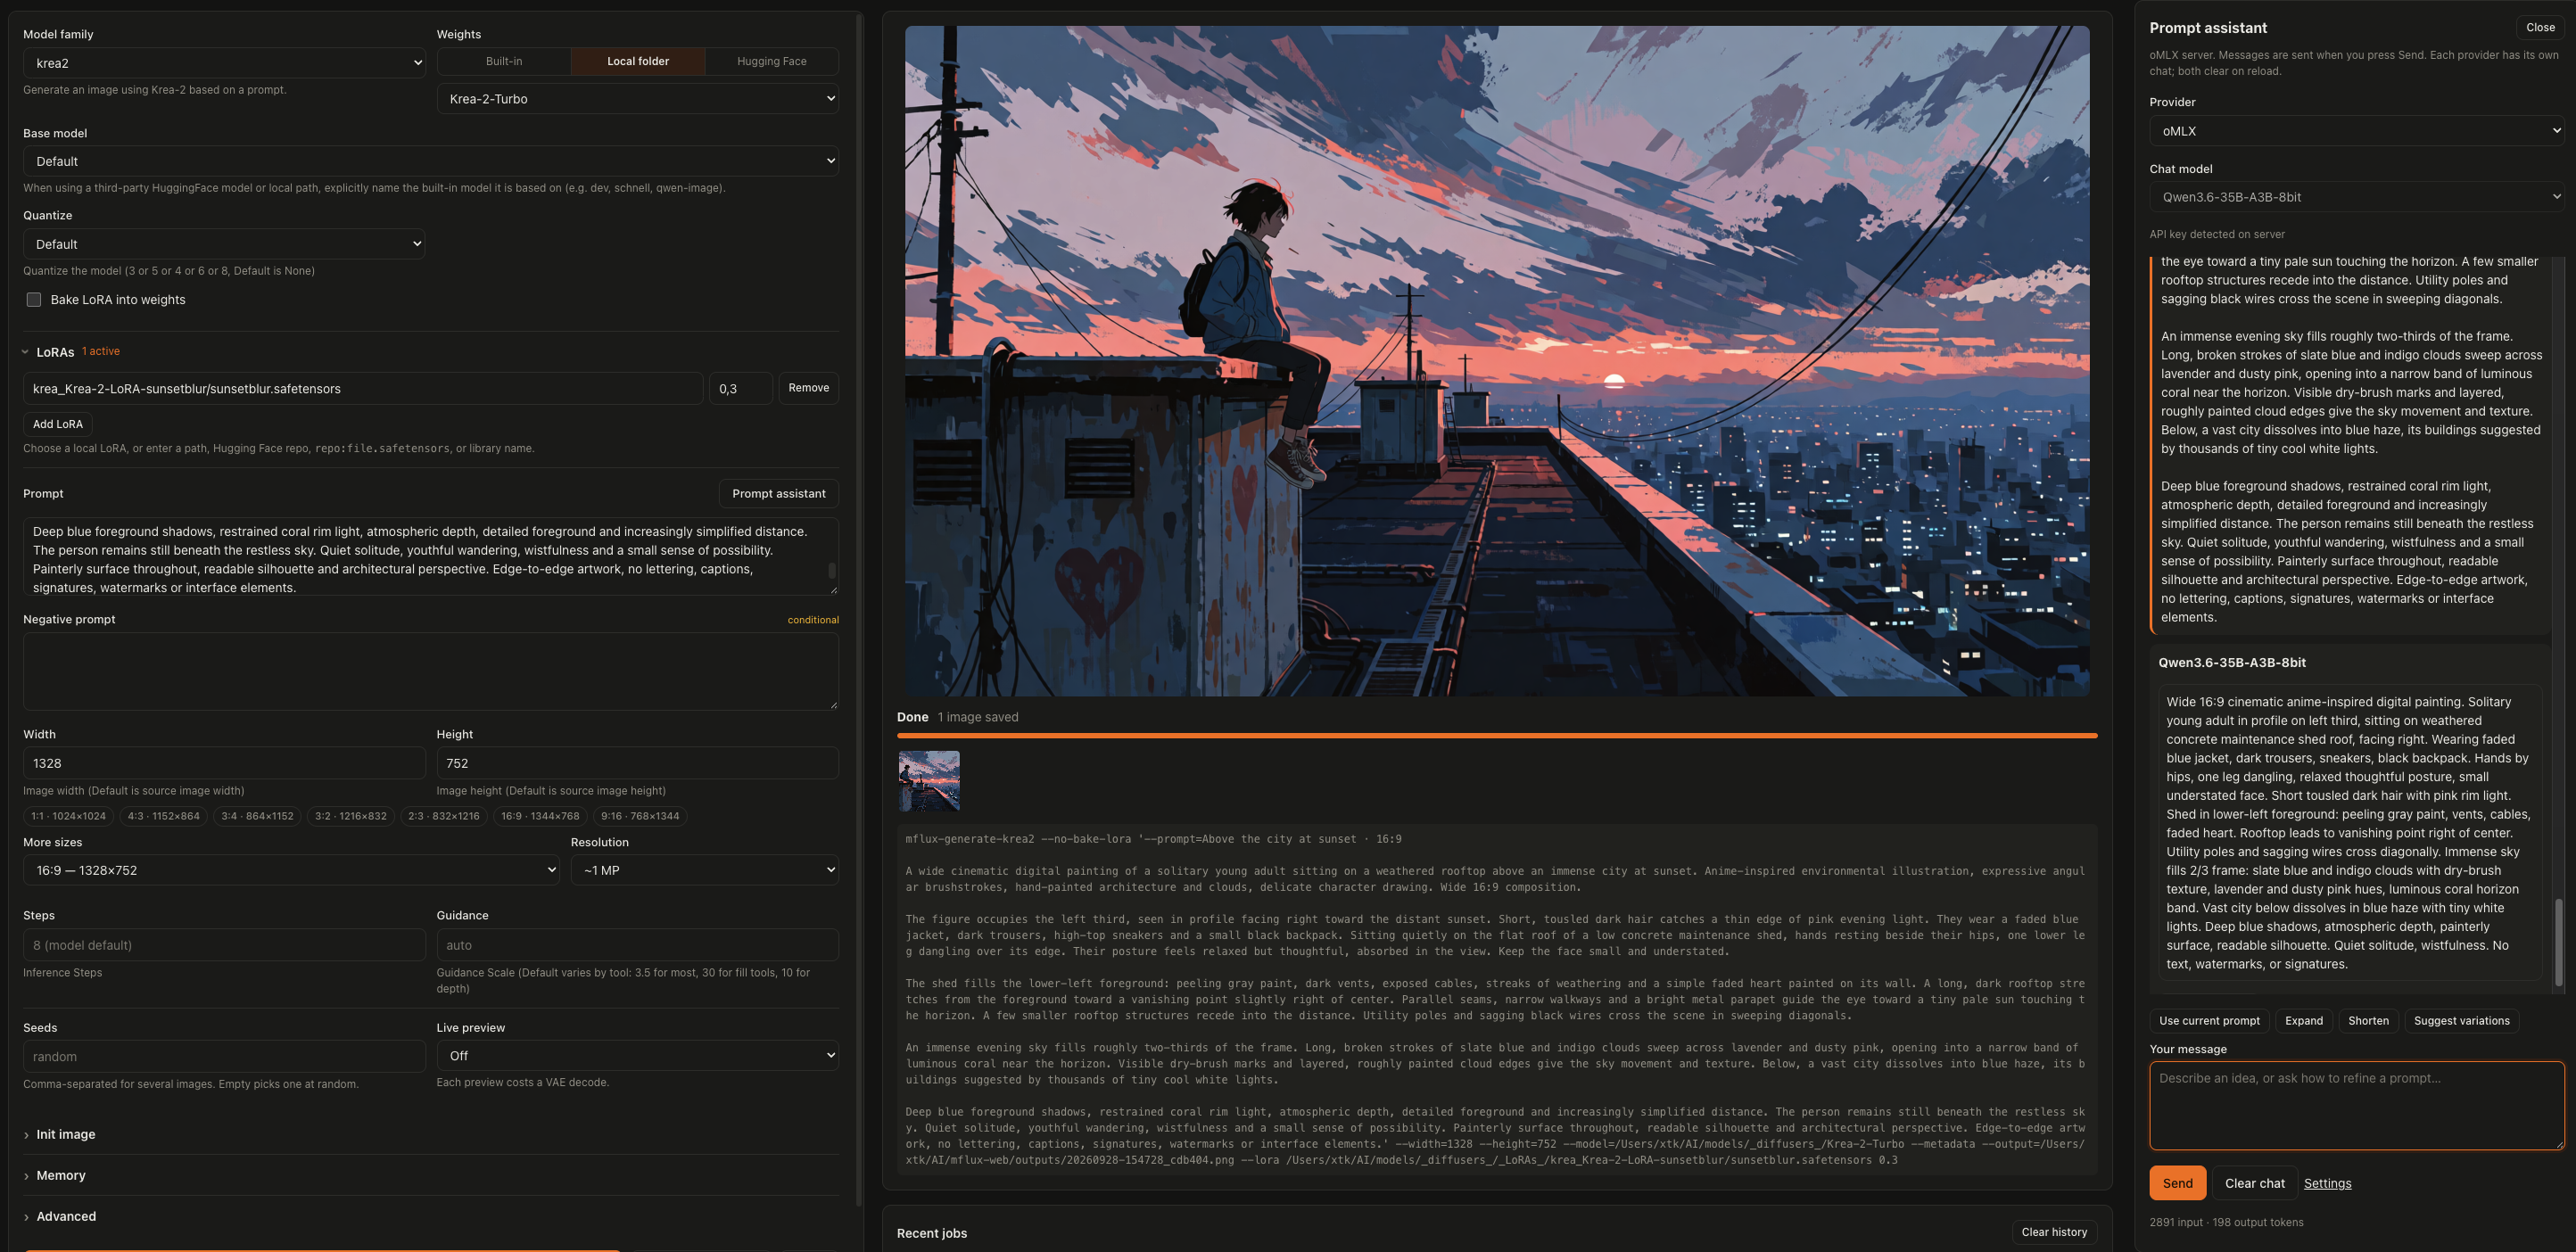Click the Your message input box
Image resolution: width=2576 pixels, height=1252 pixels.
pyautogui.click(x=2357, y=1106)
